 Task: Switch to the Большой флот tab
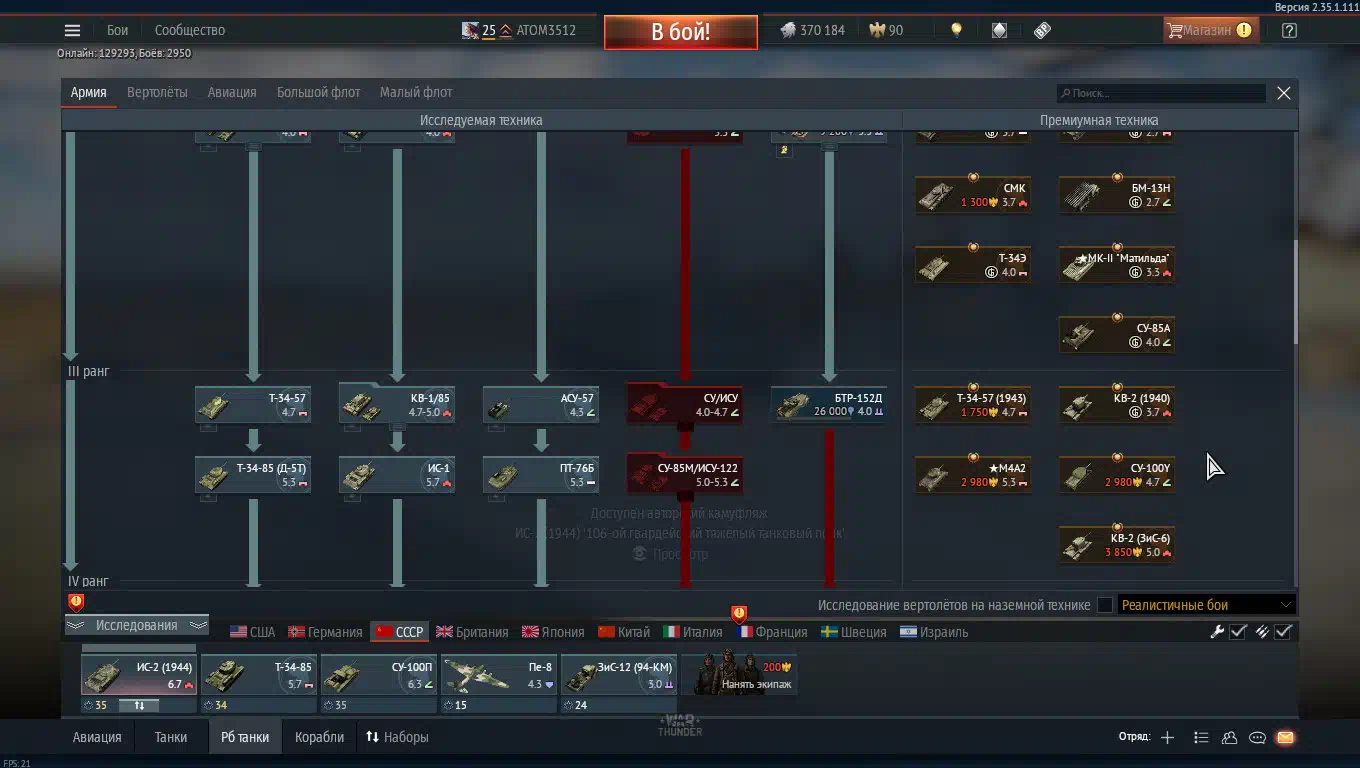[x=318, y=92]
